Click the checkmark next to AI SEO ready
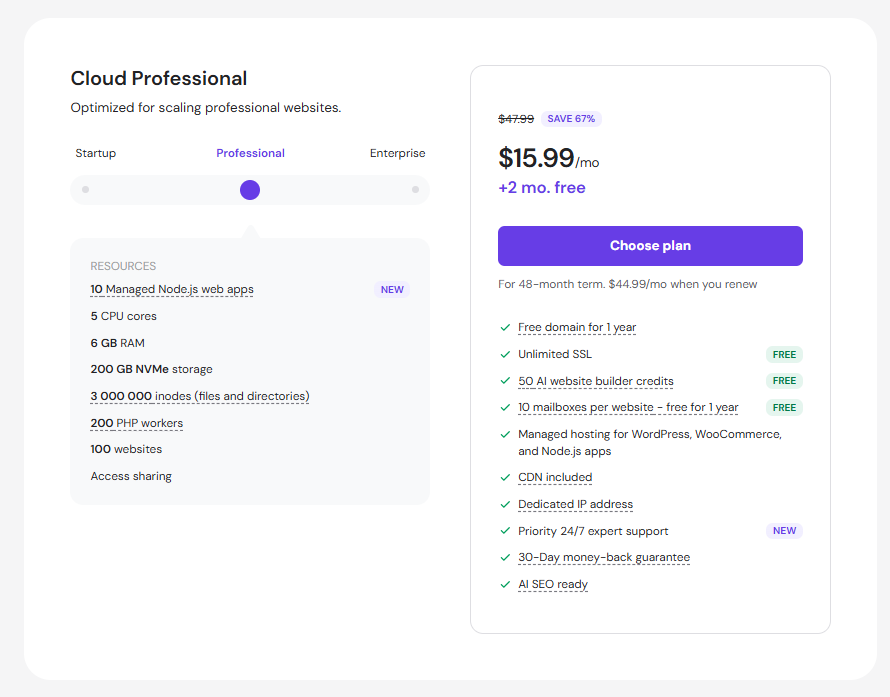 click(505, 584)
